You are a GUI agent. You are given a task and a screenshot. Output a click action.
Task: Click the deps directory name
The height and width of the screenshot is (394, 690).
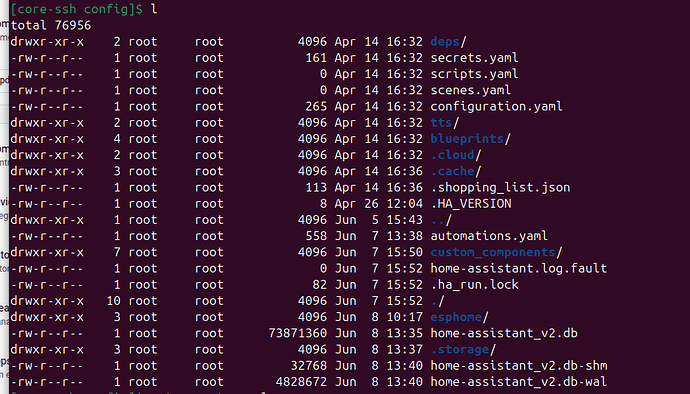[x=445, y=42]
